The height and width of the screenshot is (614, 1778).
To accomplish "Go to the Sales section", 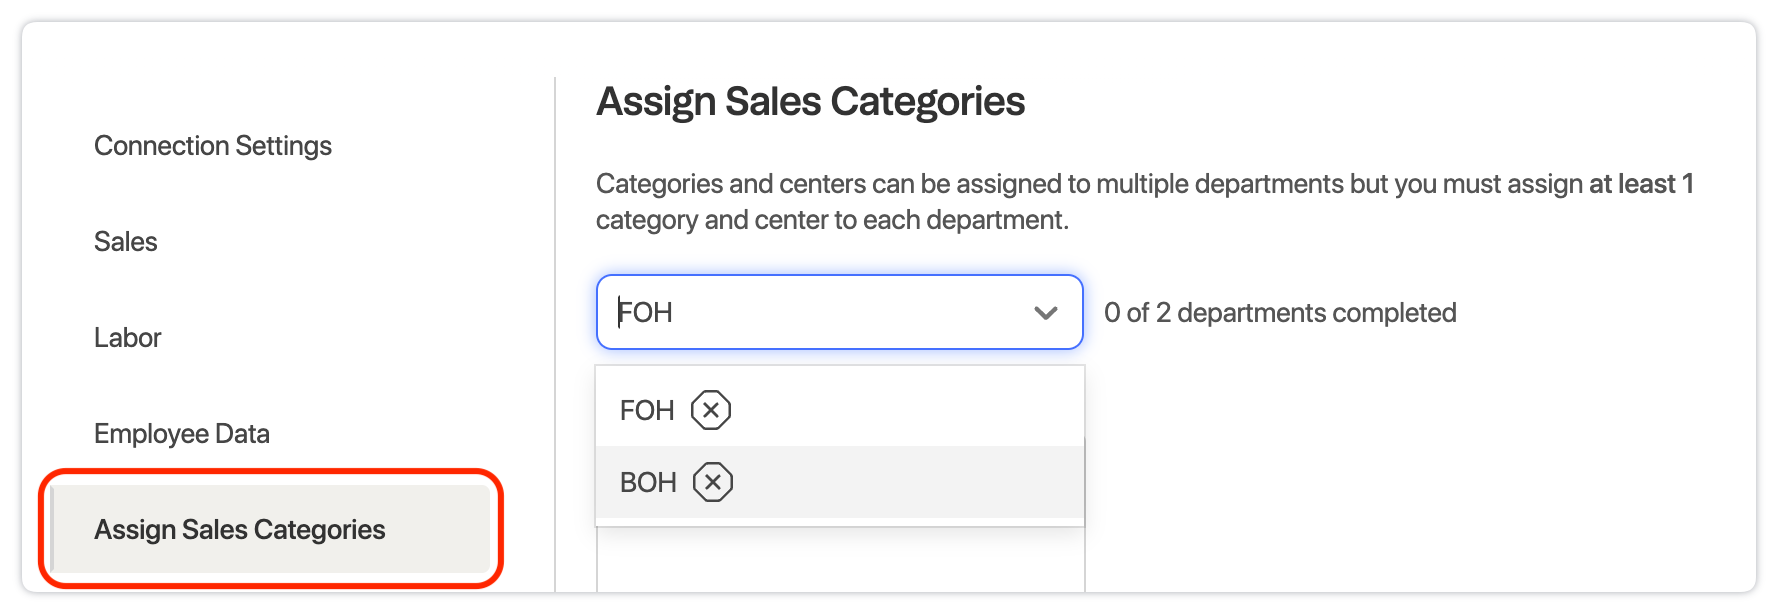I will pos(126,242).
